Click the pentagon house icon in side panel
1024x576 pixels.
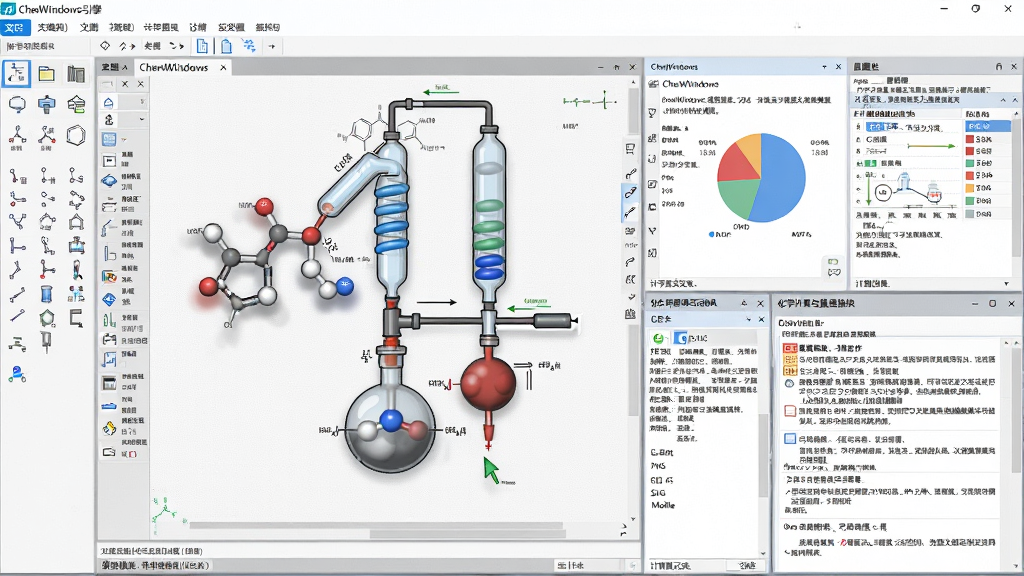pos(108,103)
